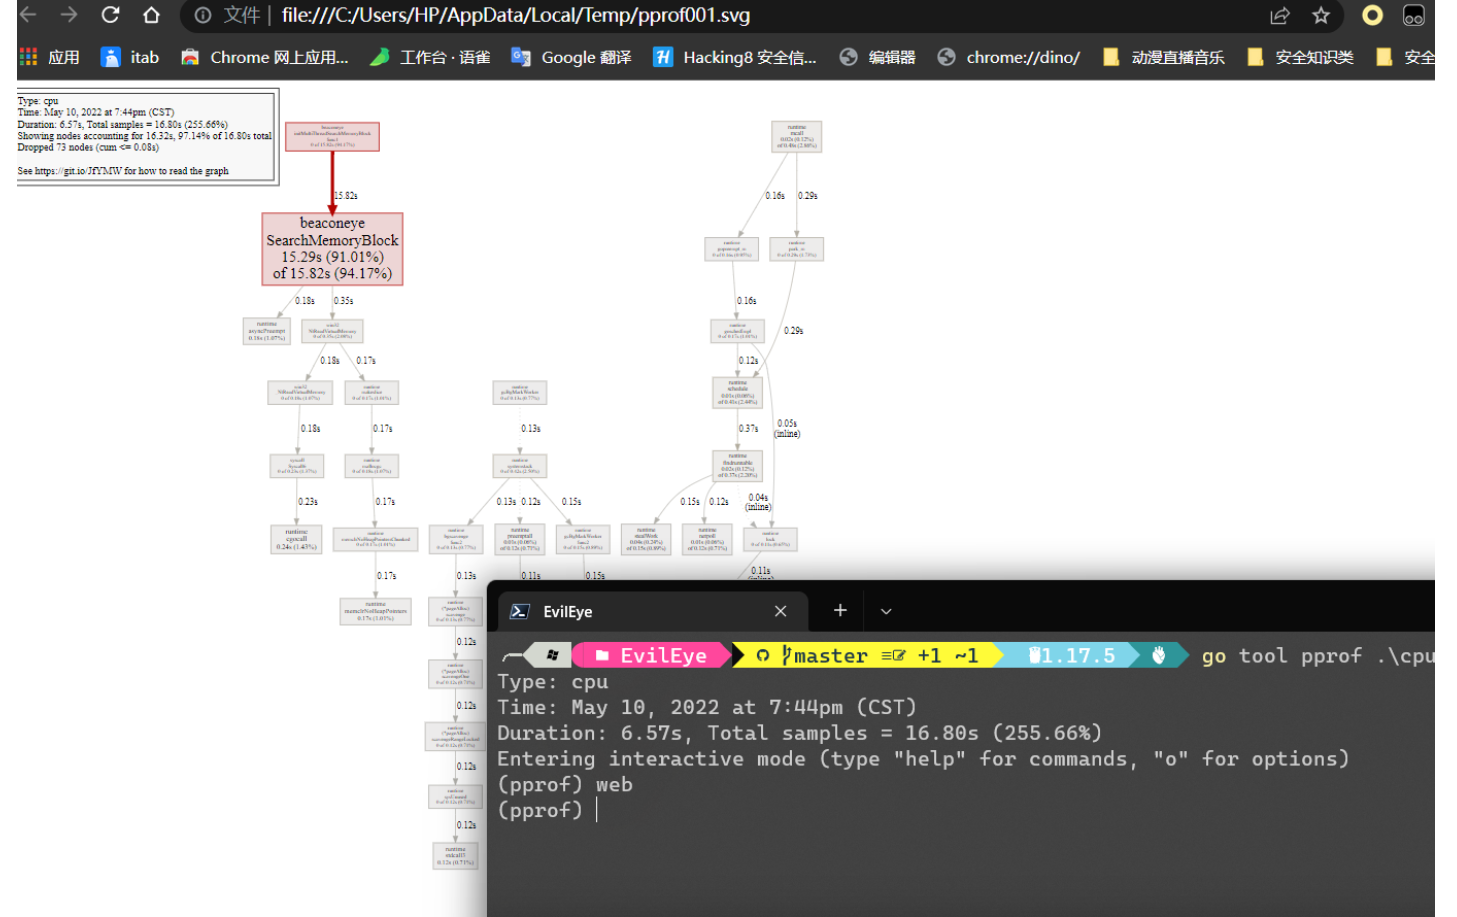Open the Chrome home page
Viewport: 1457px width, 917px height.
tap(151, 15)
